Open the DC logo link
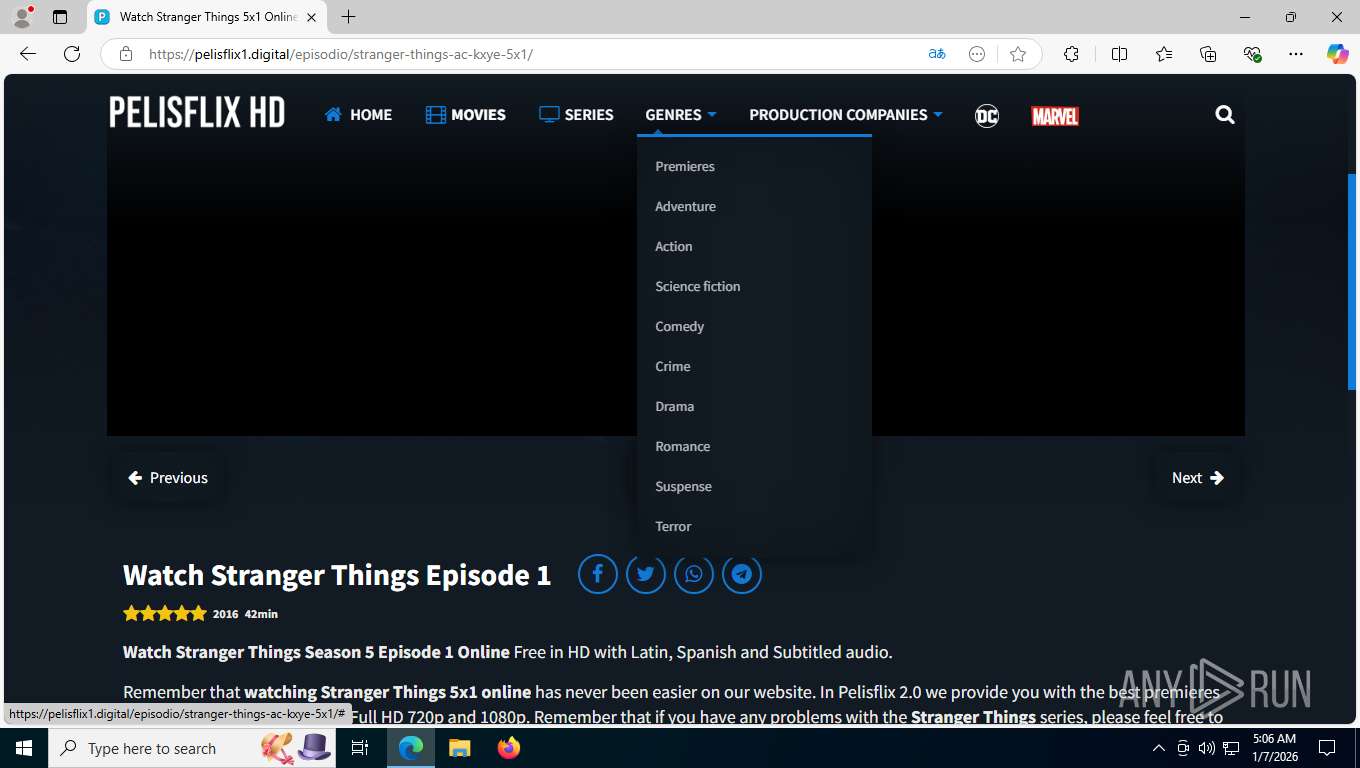 pos(987,115)
